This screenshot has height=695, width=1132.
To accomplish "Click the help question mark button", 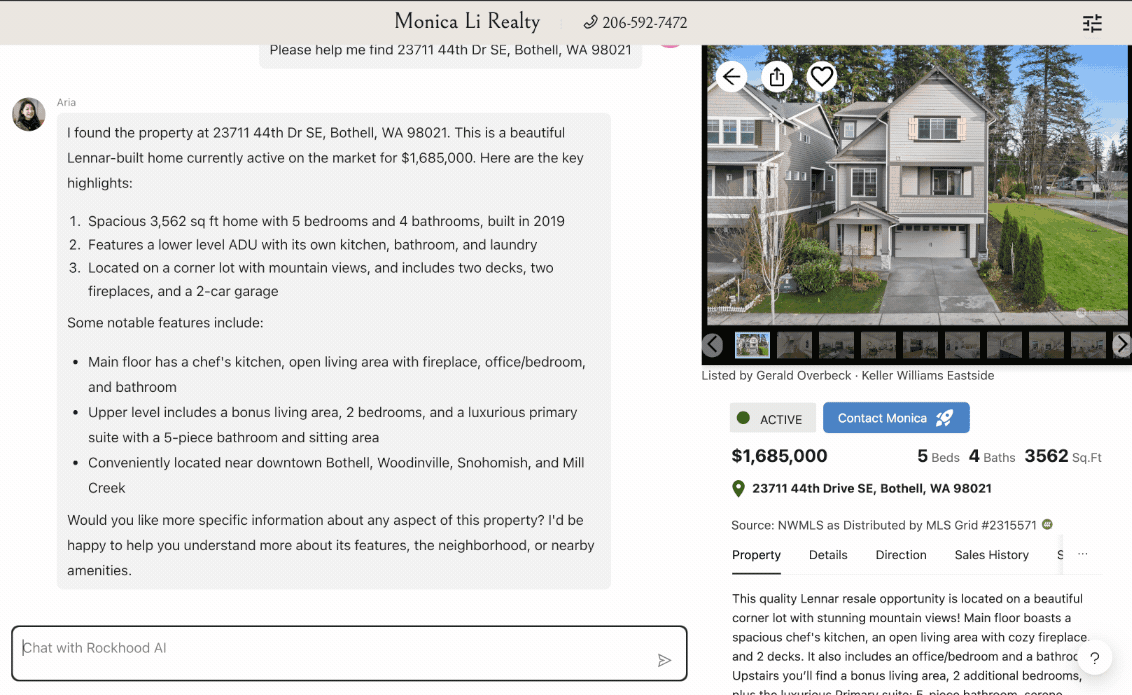I will [x=1095, y=658].
